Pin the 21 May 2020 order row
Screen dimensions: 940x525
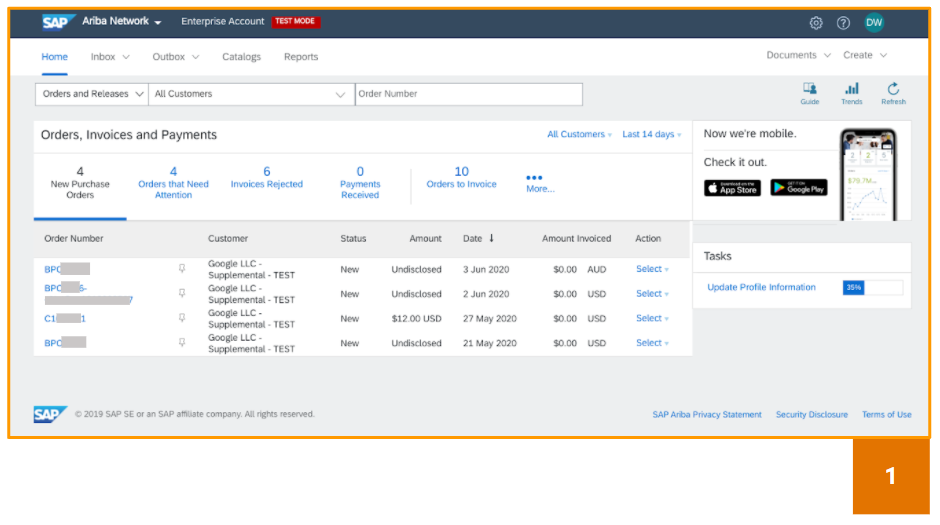click(182, 342)
